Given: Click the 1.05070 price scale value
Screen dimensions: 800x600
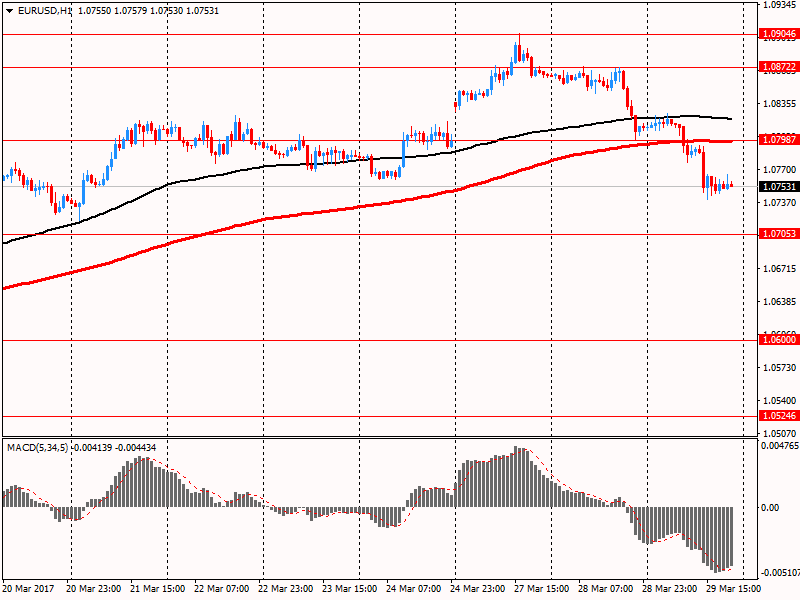Looking at the screenshot, I should (x=779, y=434).
